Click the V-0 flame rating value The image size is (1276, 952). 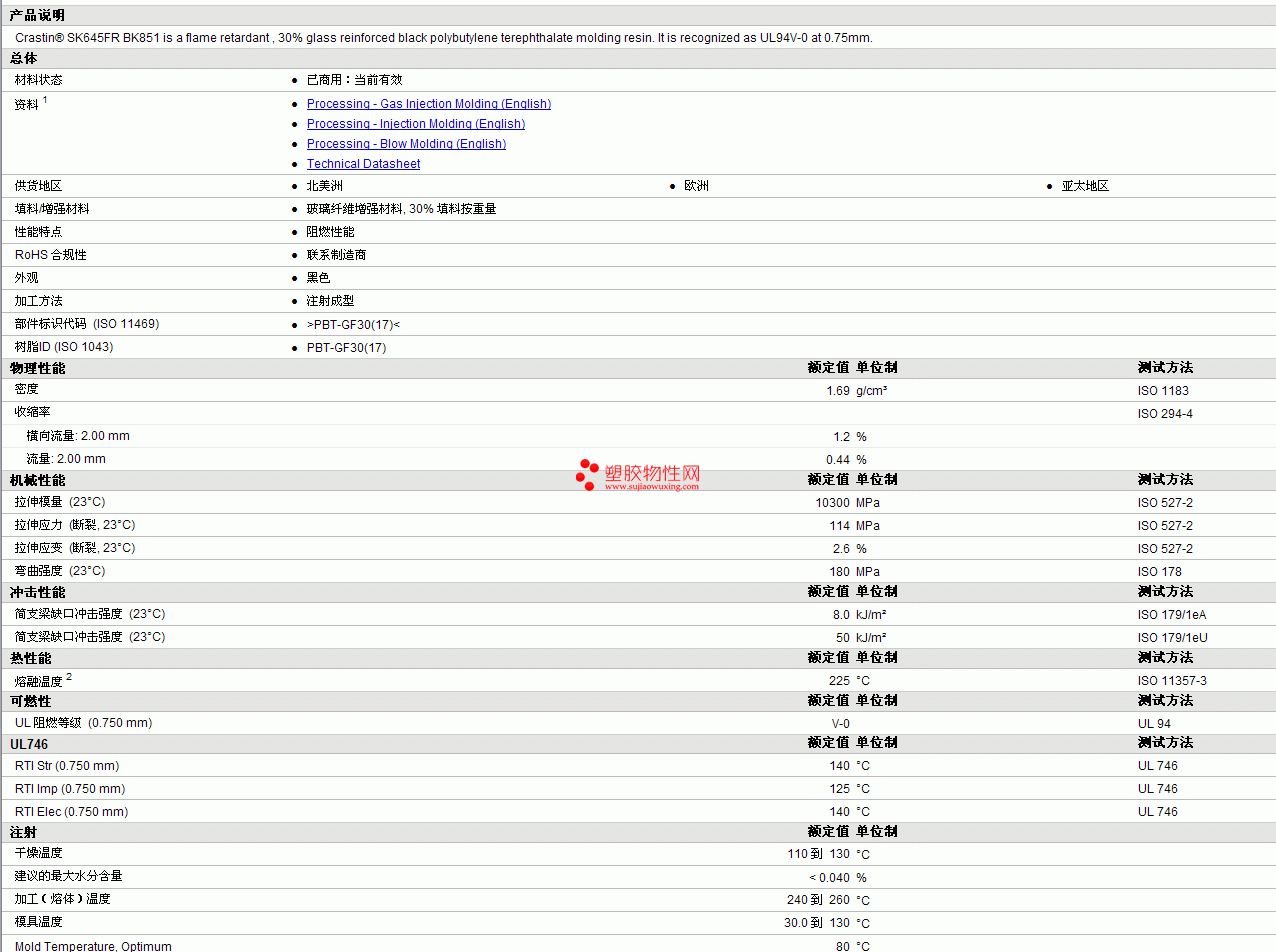[840, 724]
